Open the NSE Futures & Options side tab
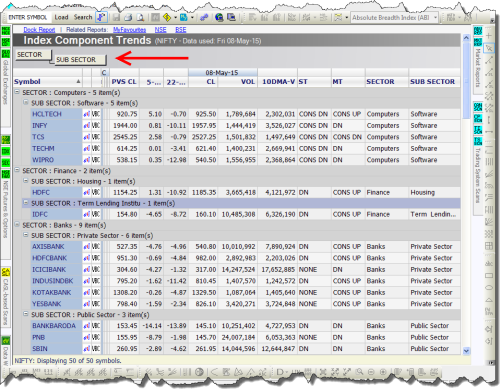The image size is (500, 389). click(6, 209)
